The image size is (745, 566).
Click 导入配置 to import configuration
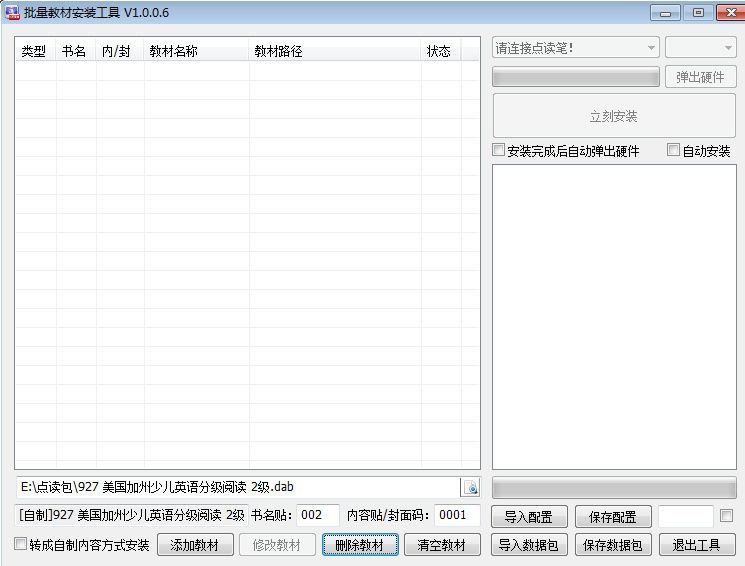point(529,517)
